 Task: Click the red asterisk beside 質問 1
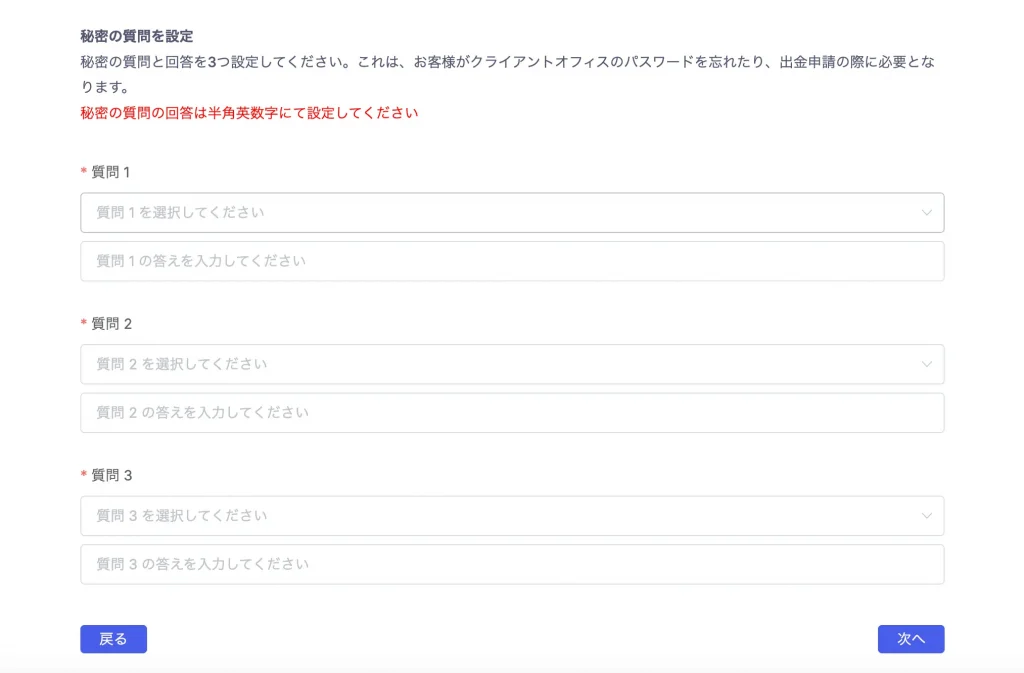point(84,171)
